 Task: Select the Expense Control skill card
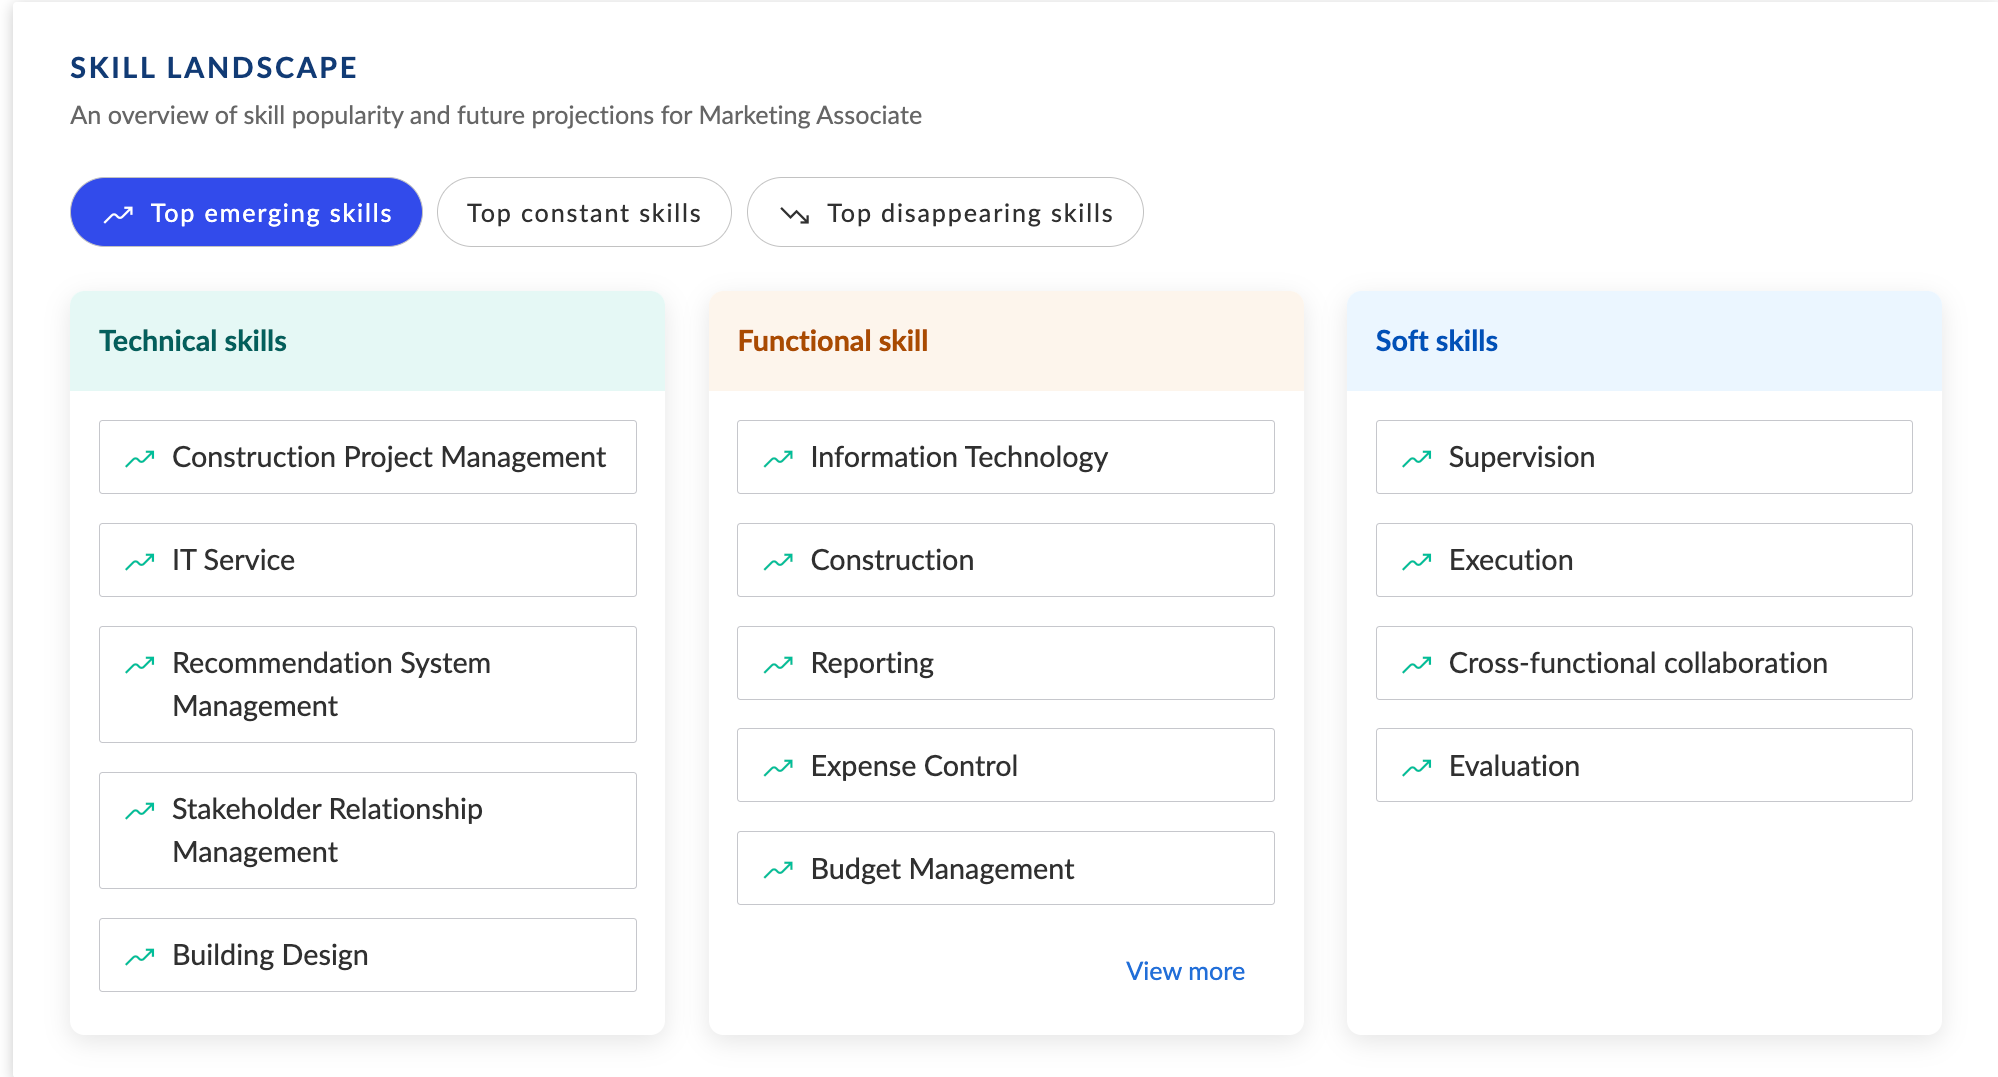[1005, 766]
